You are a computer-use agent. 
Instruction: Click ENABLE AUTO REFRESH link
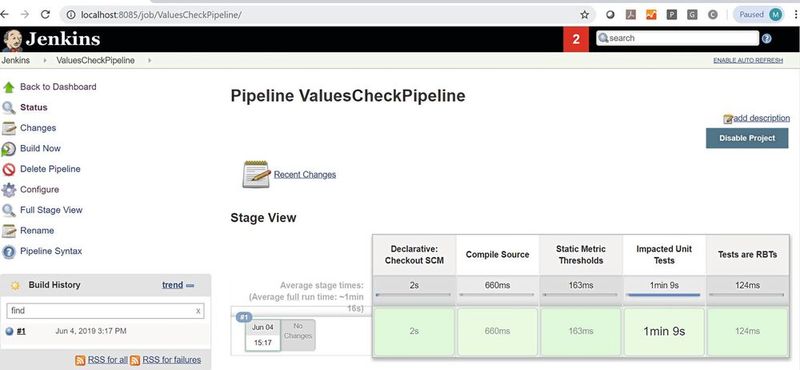pyautogui.click(x=748, y=61)
